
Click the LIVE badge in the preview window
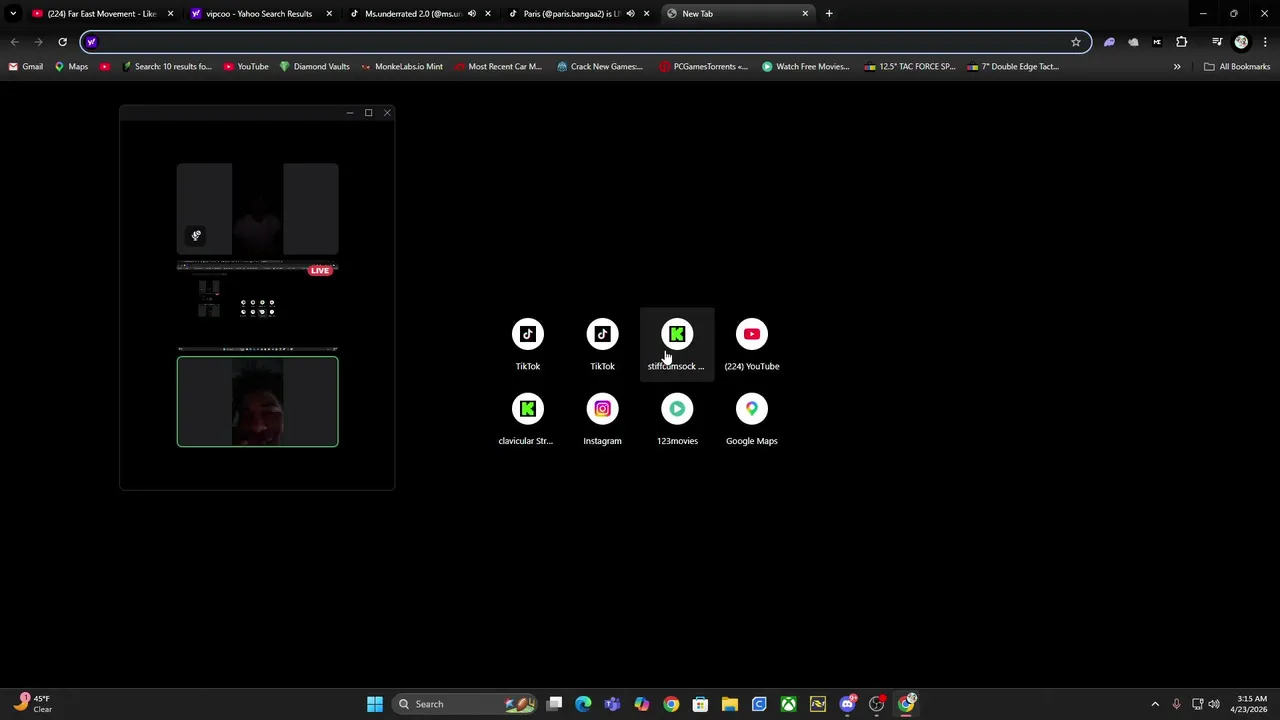(320, 270)
